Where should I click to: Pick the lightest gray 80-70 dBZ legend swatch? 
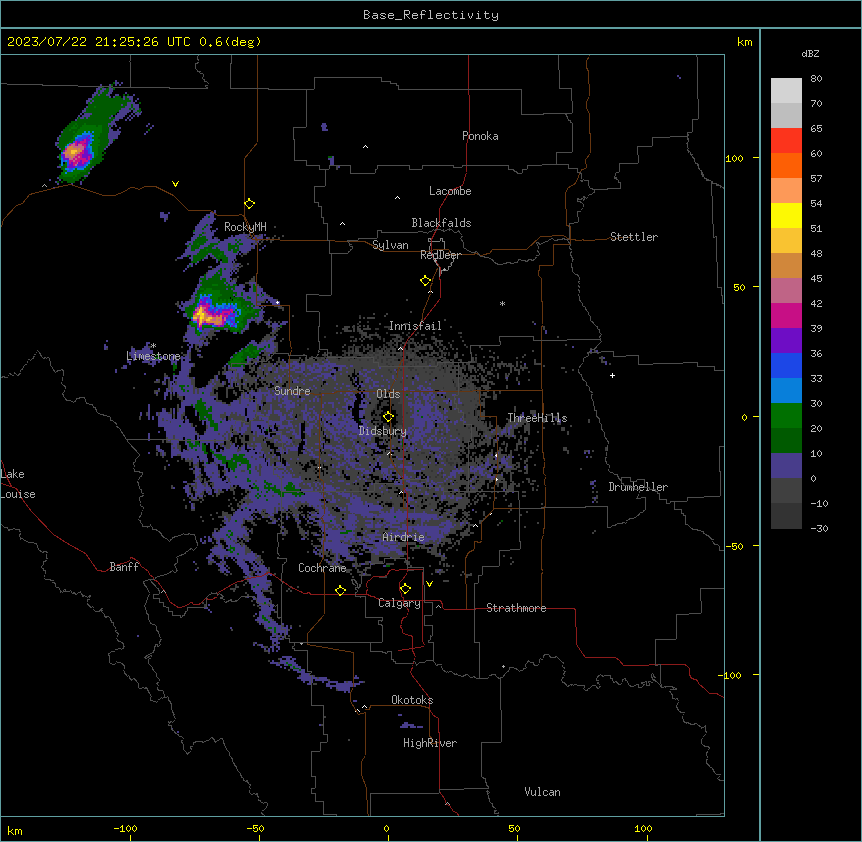(x=786, y=91)
